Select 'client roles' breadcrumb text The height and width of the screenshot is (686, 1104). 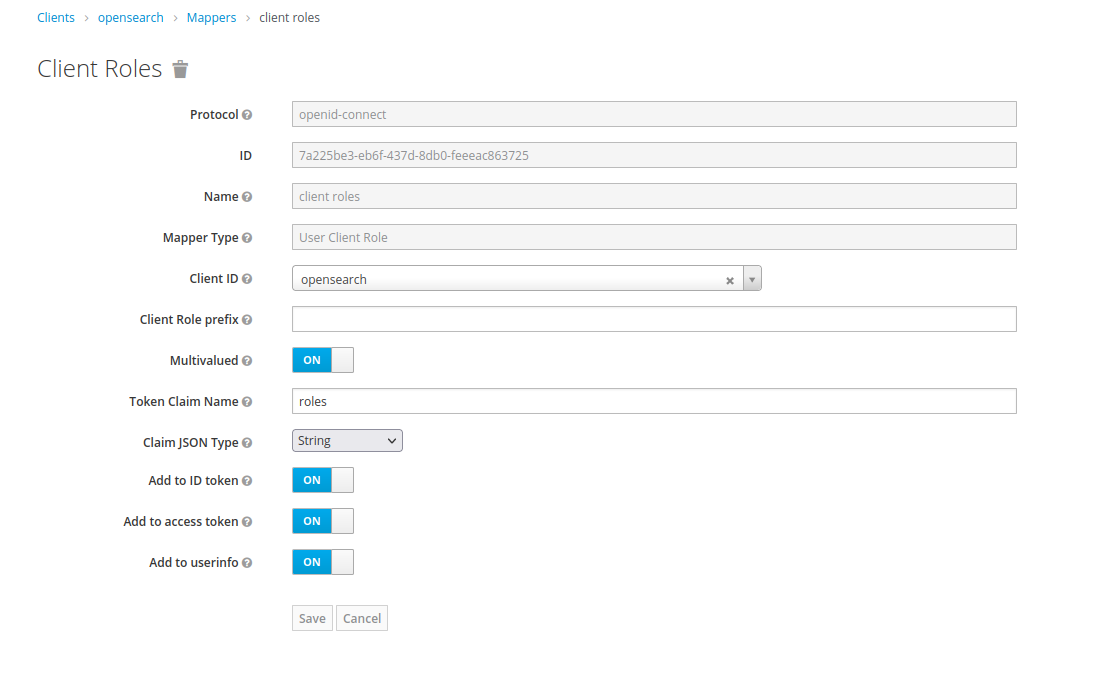coord(289,18)
